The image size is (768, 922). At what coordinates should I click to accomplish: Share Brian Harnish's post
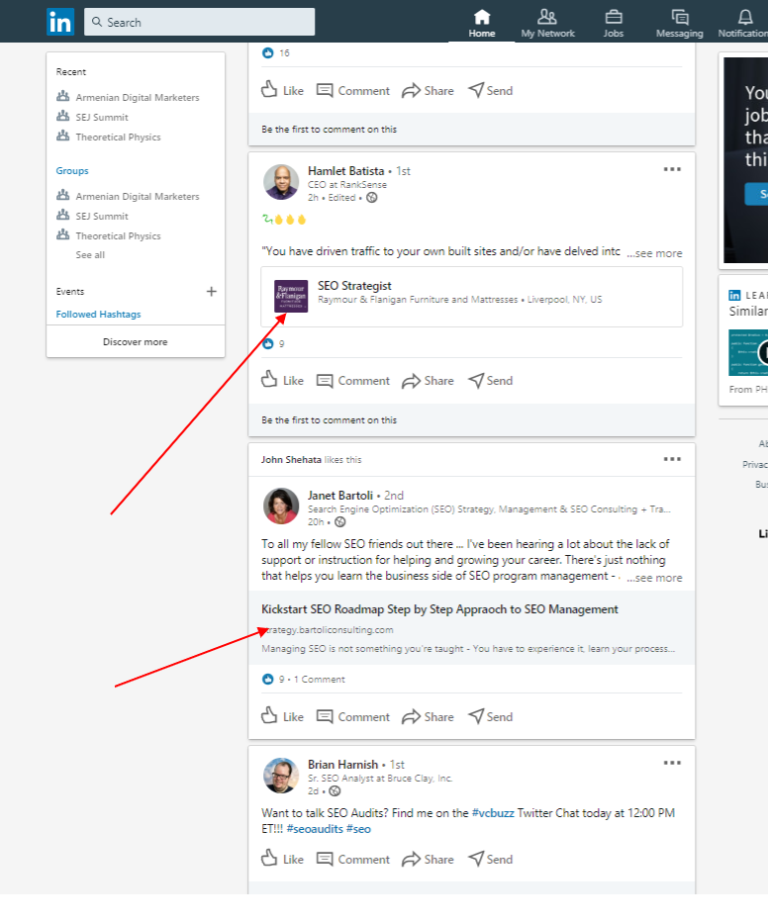428,859
